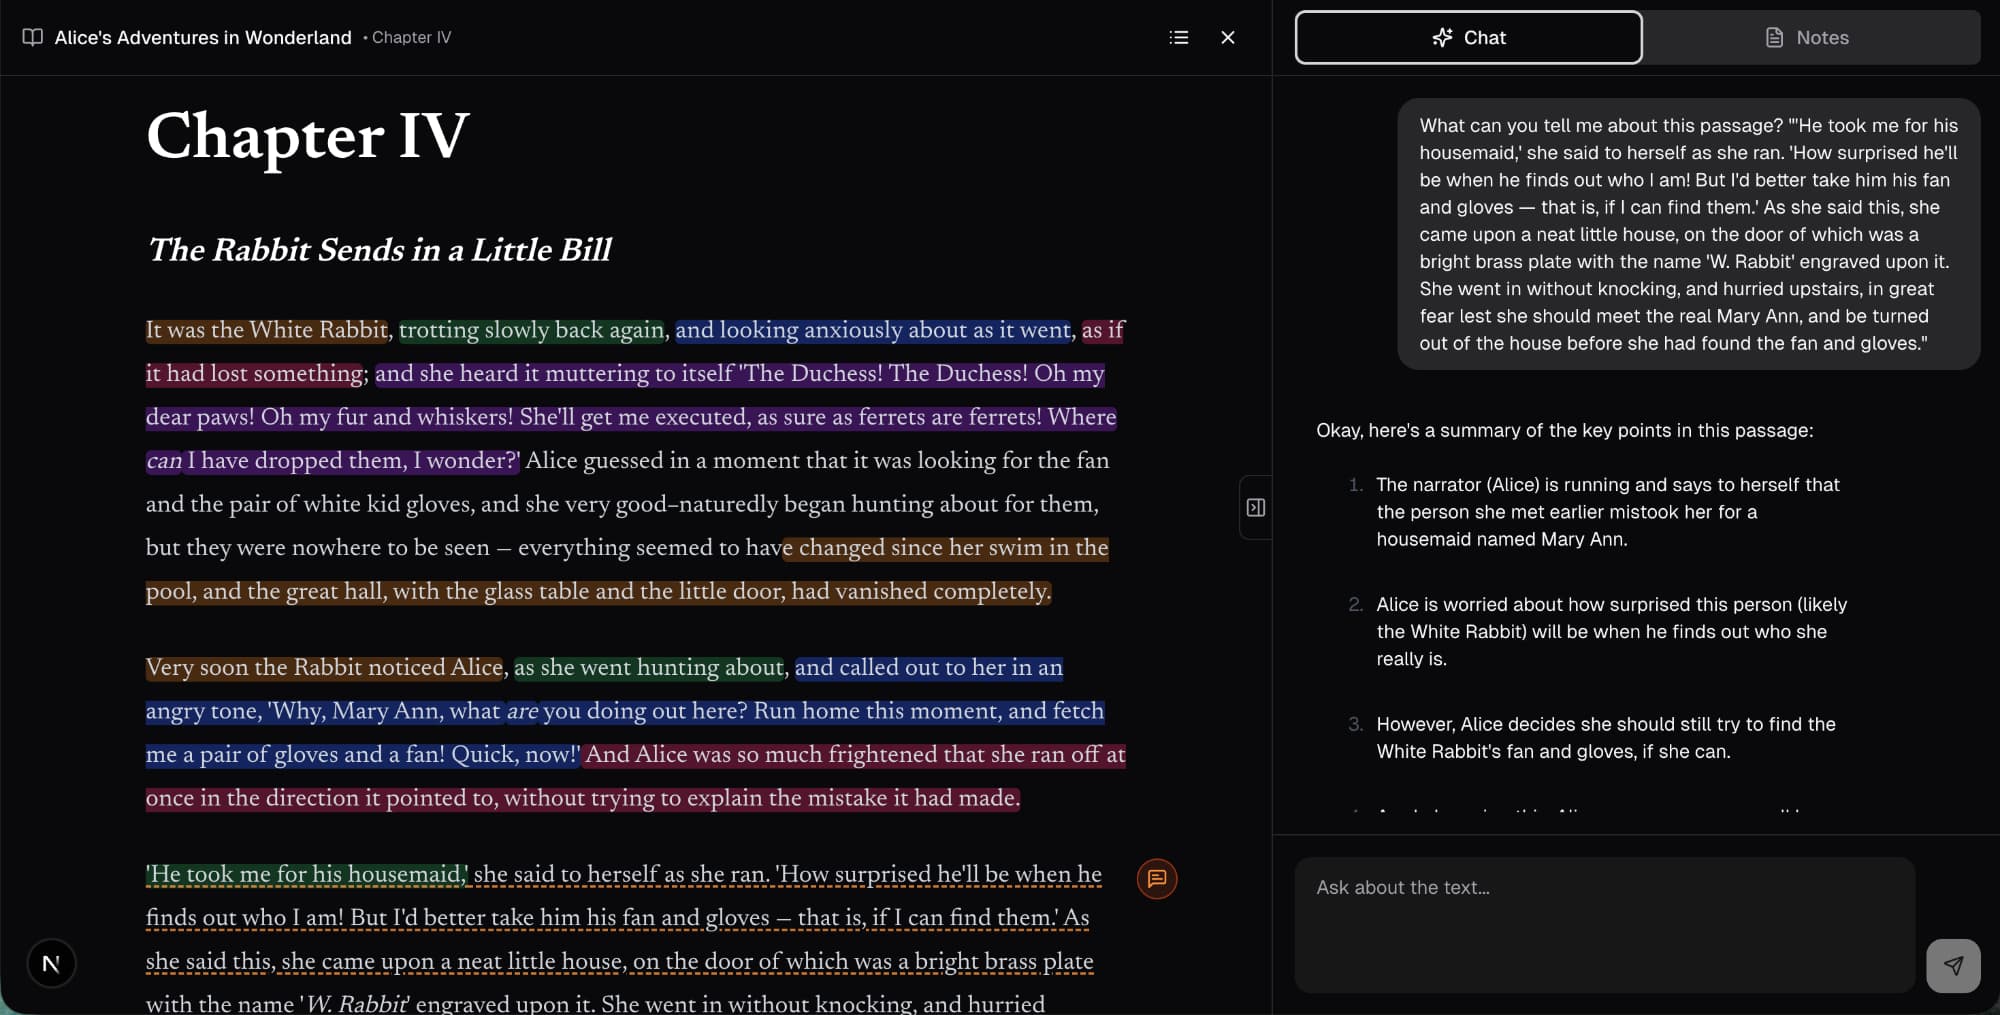Click the open book icon beside the title

pos(33,37)
